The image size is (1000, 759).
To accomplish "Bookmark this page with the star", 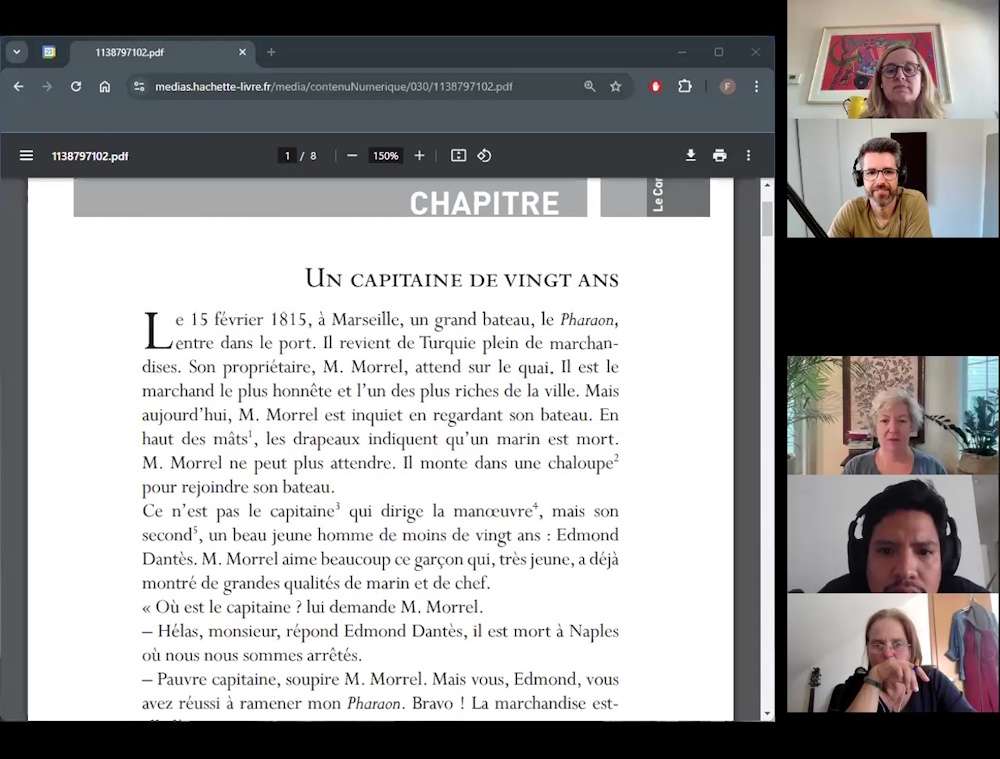I will [x=615, y=86].
